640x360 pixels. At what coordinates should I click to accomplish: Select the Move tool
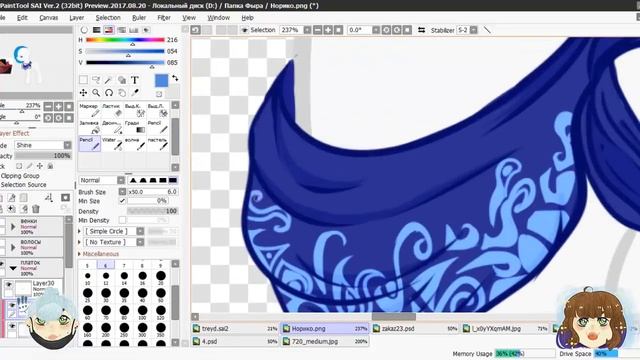(83, 93)
